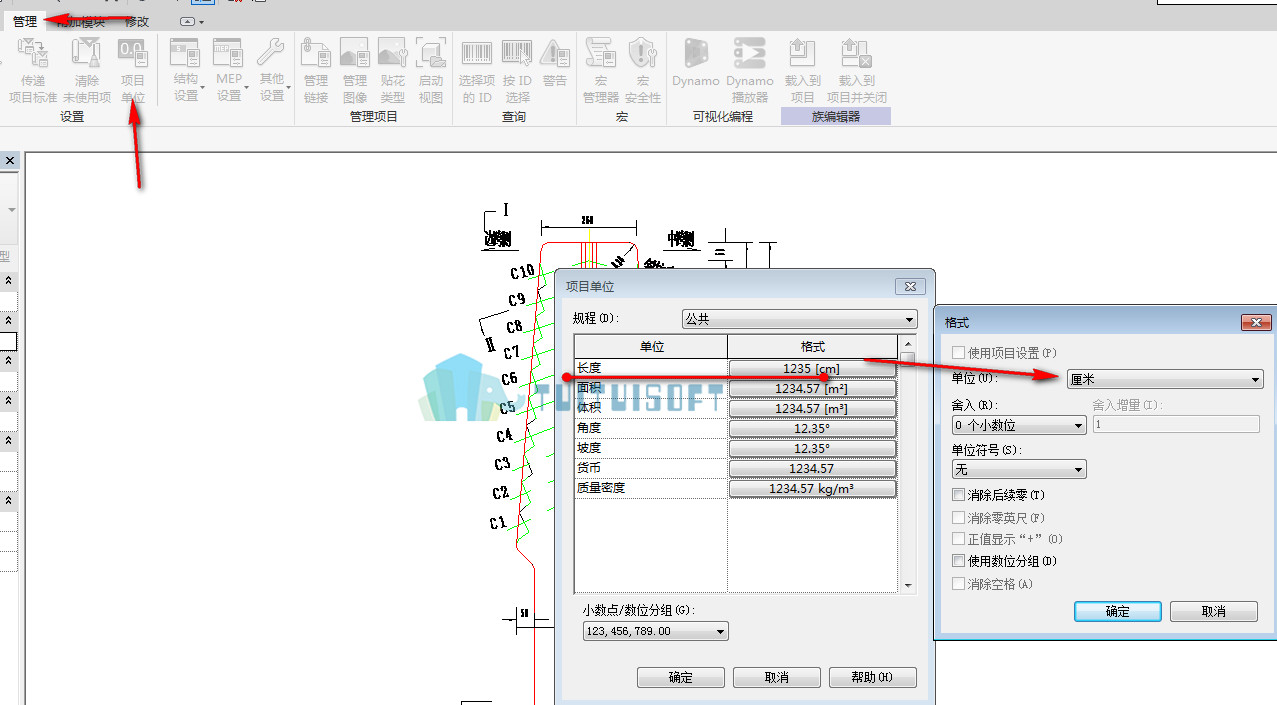Open the Warnings (警告) tool
The image size is (1277, 705).
click(x=555, y=62)
